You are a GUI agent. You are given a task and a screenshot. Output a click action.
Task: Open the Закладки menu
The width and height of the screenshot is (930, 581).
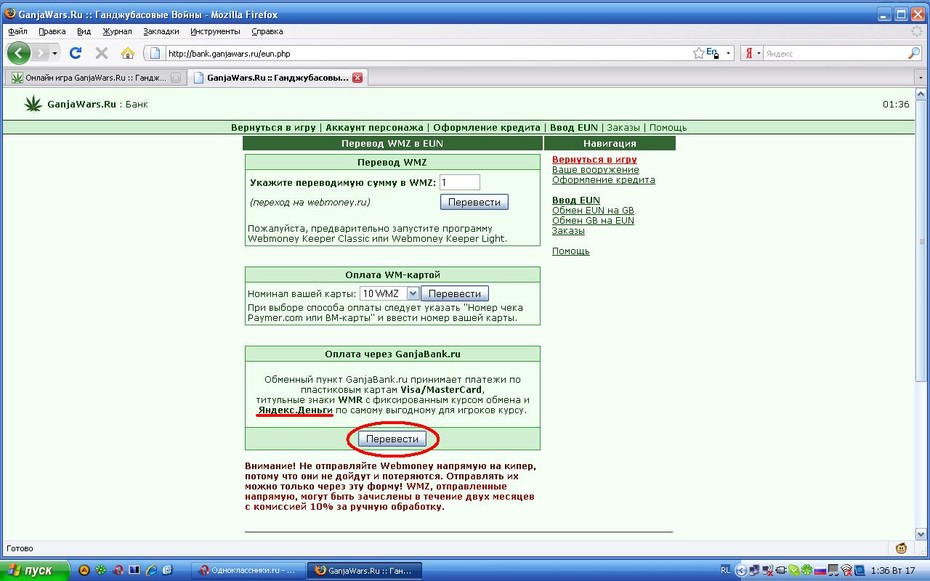(x=161, y=31)
